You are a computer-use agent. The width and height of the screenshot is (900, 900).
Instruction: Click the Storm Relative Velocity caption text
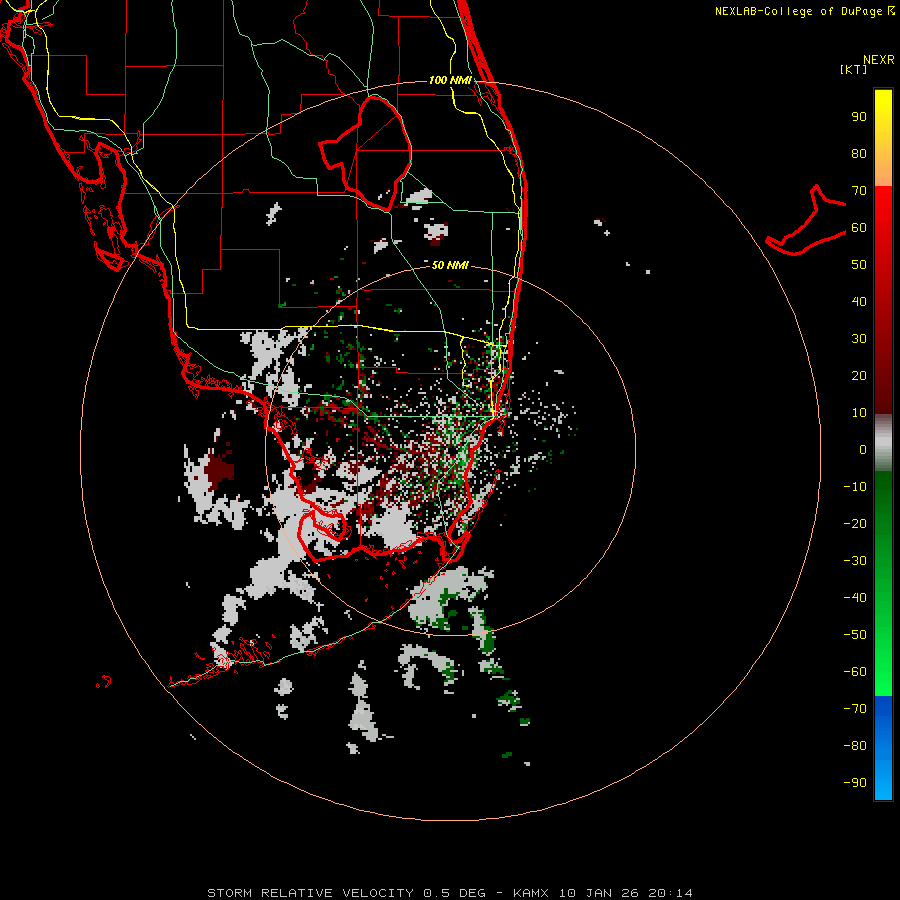point(450,893)
